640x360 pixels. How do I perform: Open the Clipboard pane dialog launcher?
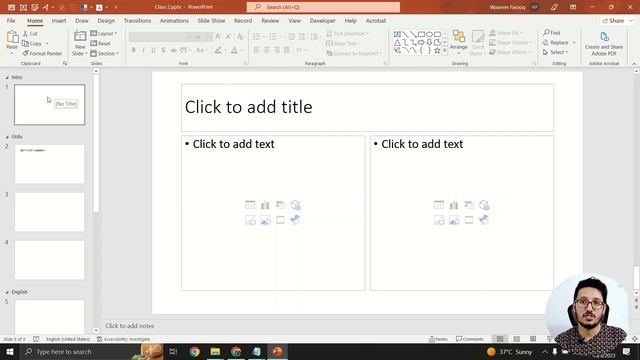(65, 64)
